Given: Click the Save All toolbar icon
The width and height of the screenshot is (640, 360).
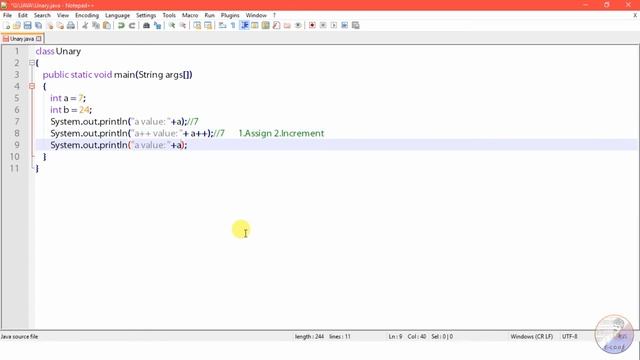Looking at the screenshot, I should tap(38, 25).
